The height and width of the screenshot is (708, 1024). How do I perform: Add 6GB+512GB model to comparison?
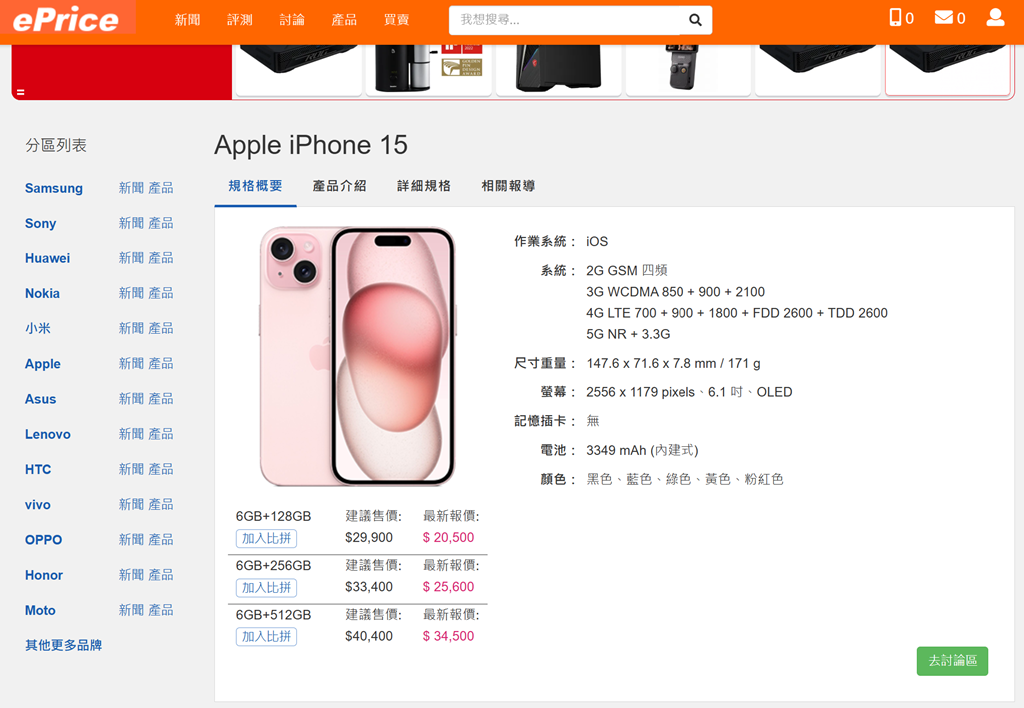[x=266, y=637]
